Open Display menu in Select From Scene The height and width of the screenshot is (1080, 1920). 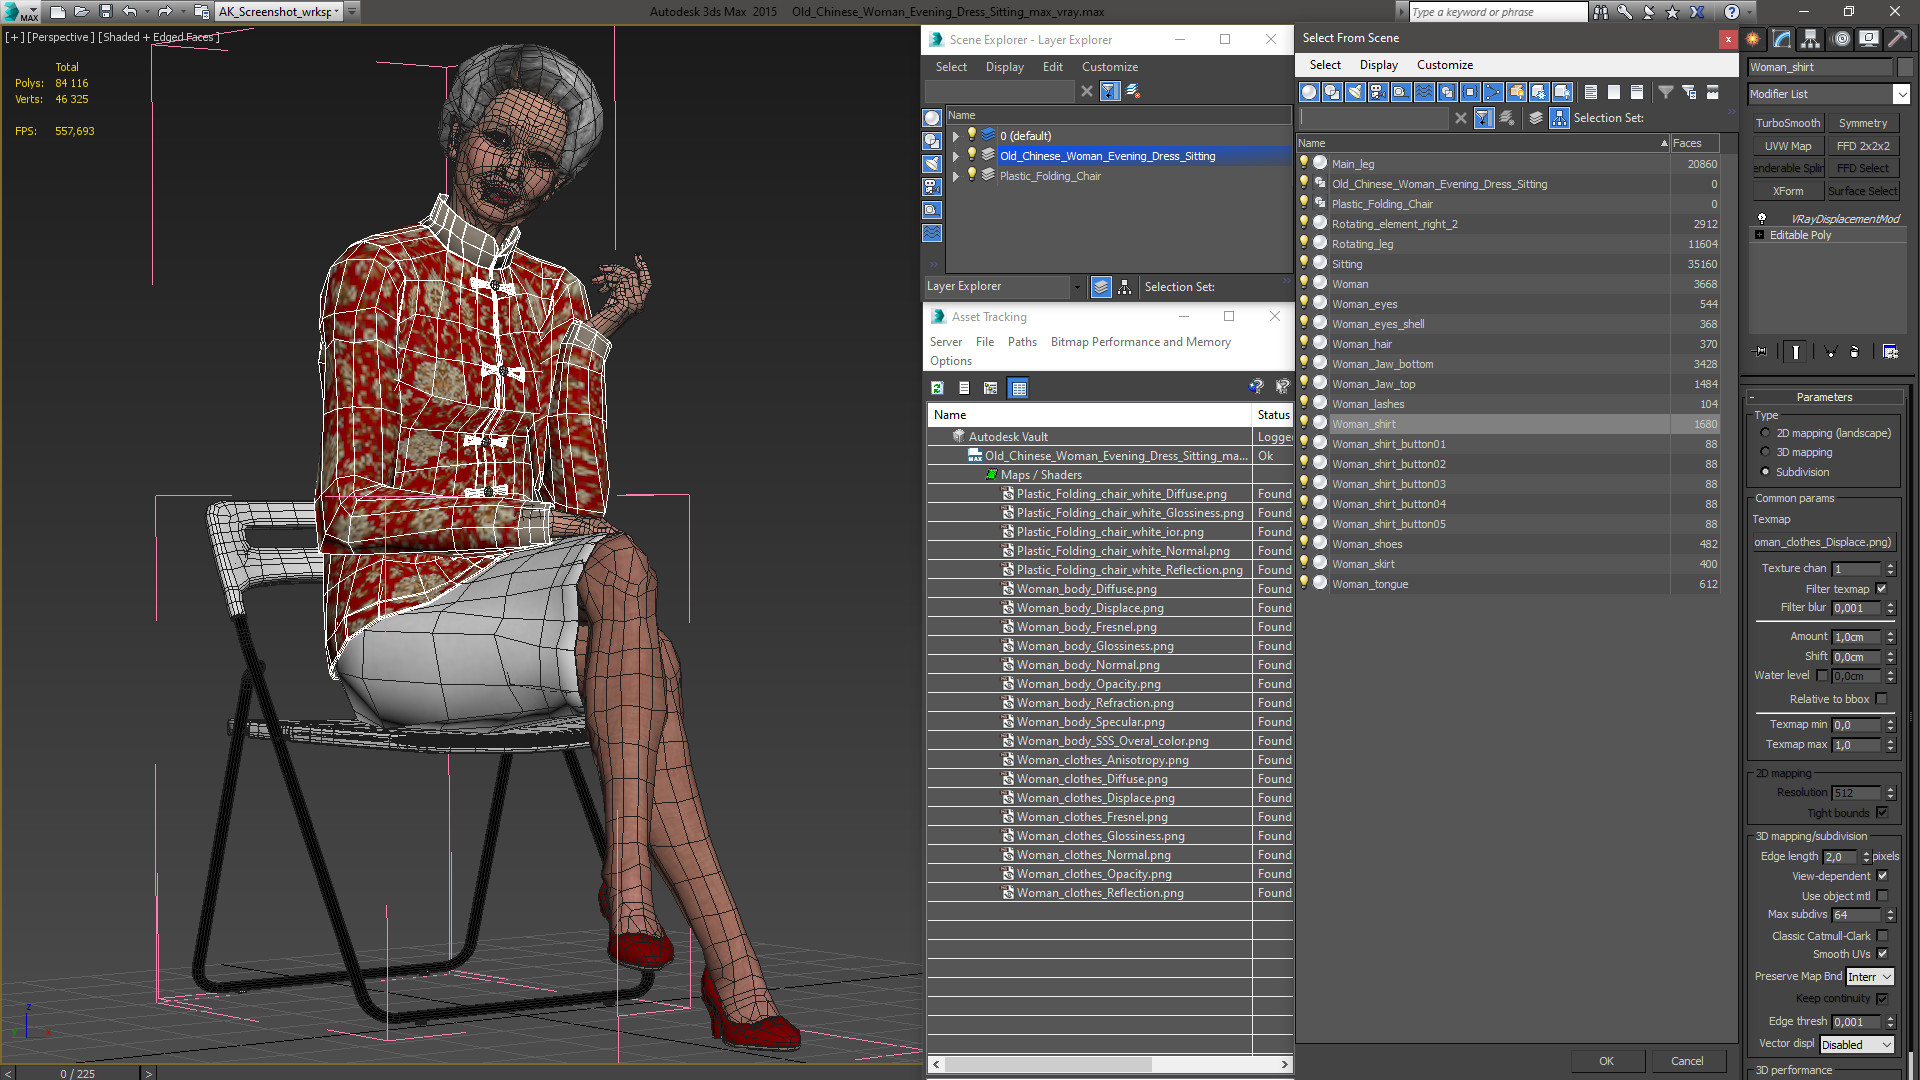point(1378,65)
